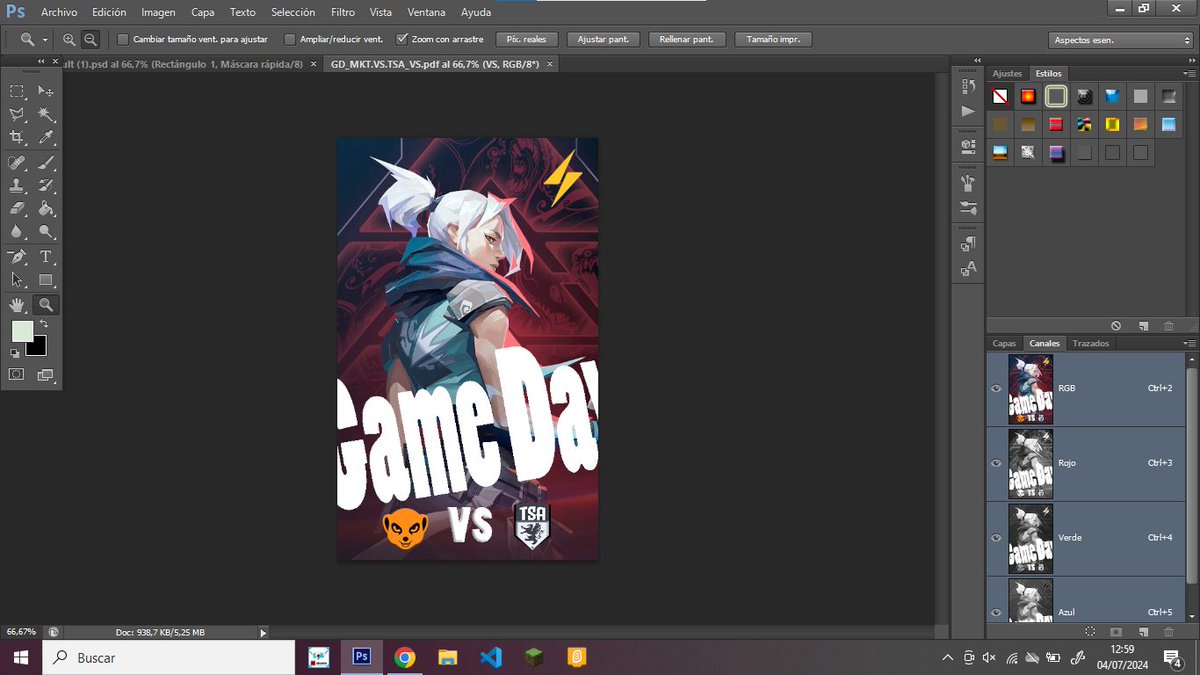Select the Horizontal Type tool
This screenshot has width=1200, height=675.
(46, 257)
